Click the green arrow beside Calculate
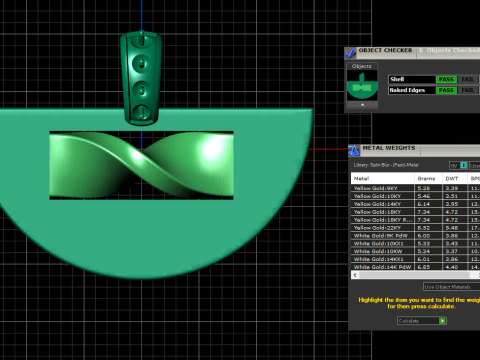Viewport: 480px width, 360px height. coord(442,321)
